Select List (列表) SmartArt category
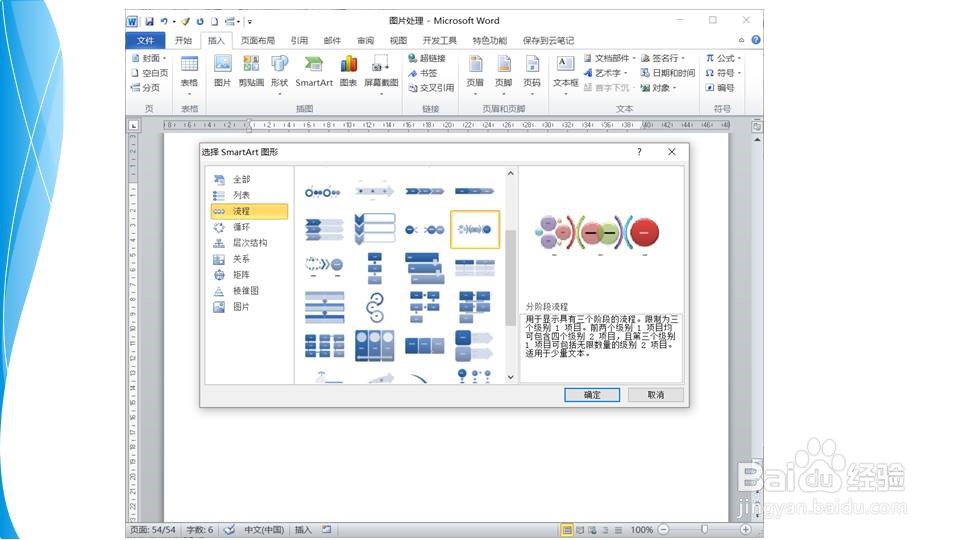960x540 pixels. pos(249,195)
